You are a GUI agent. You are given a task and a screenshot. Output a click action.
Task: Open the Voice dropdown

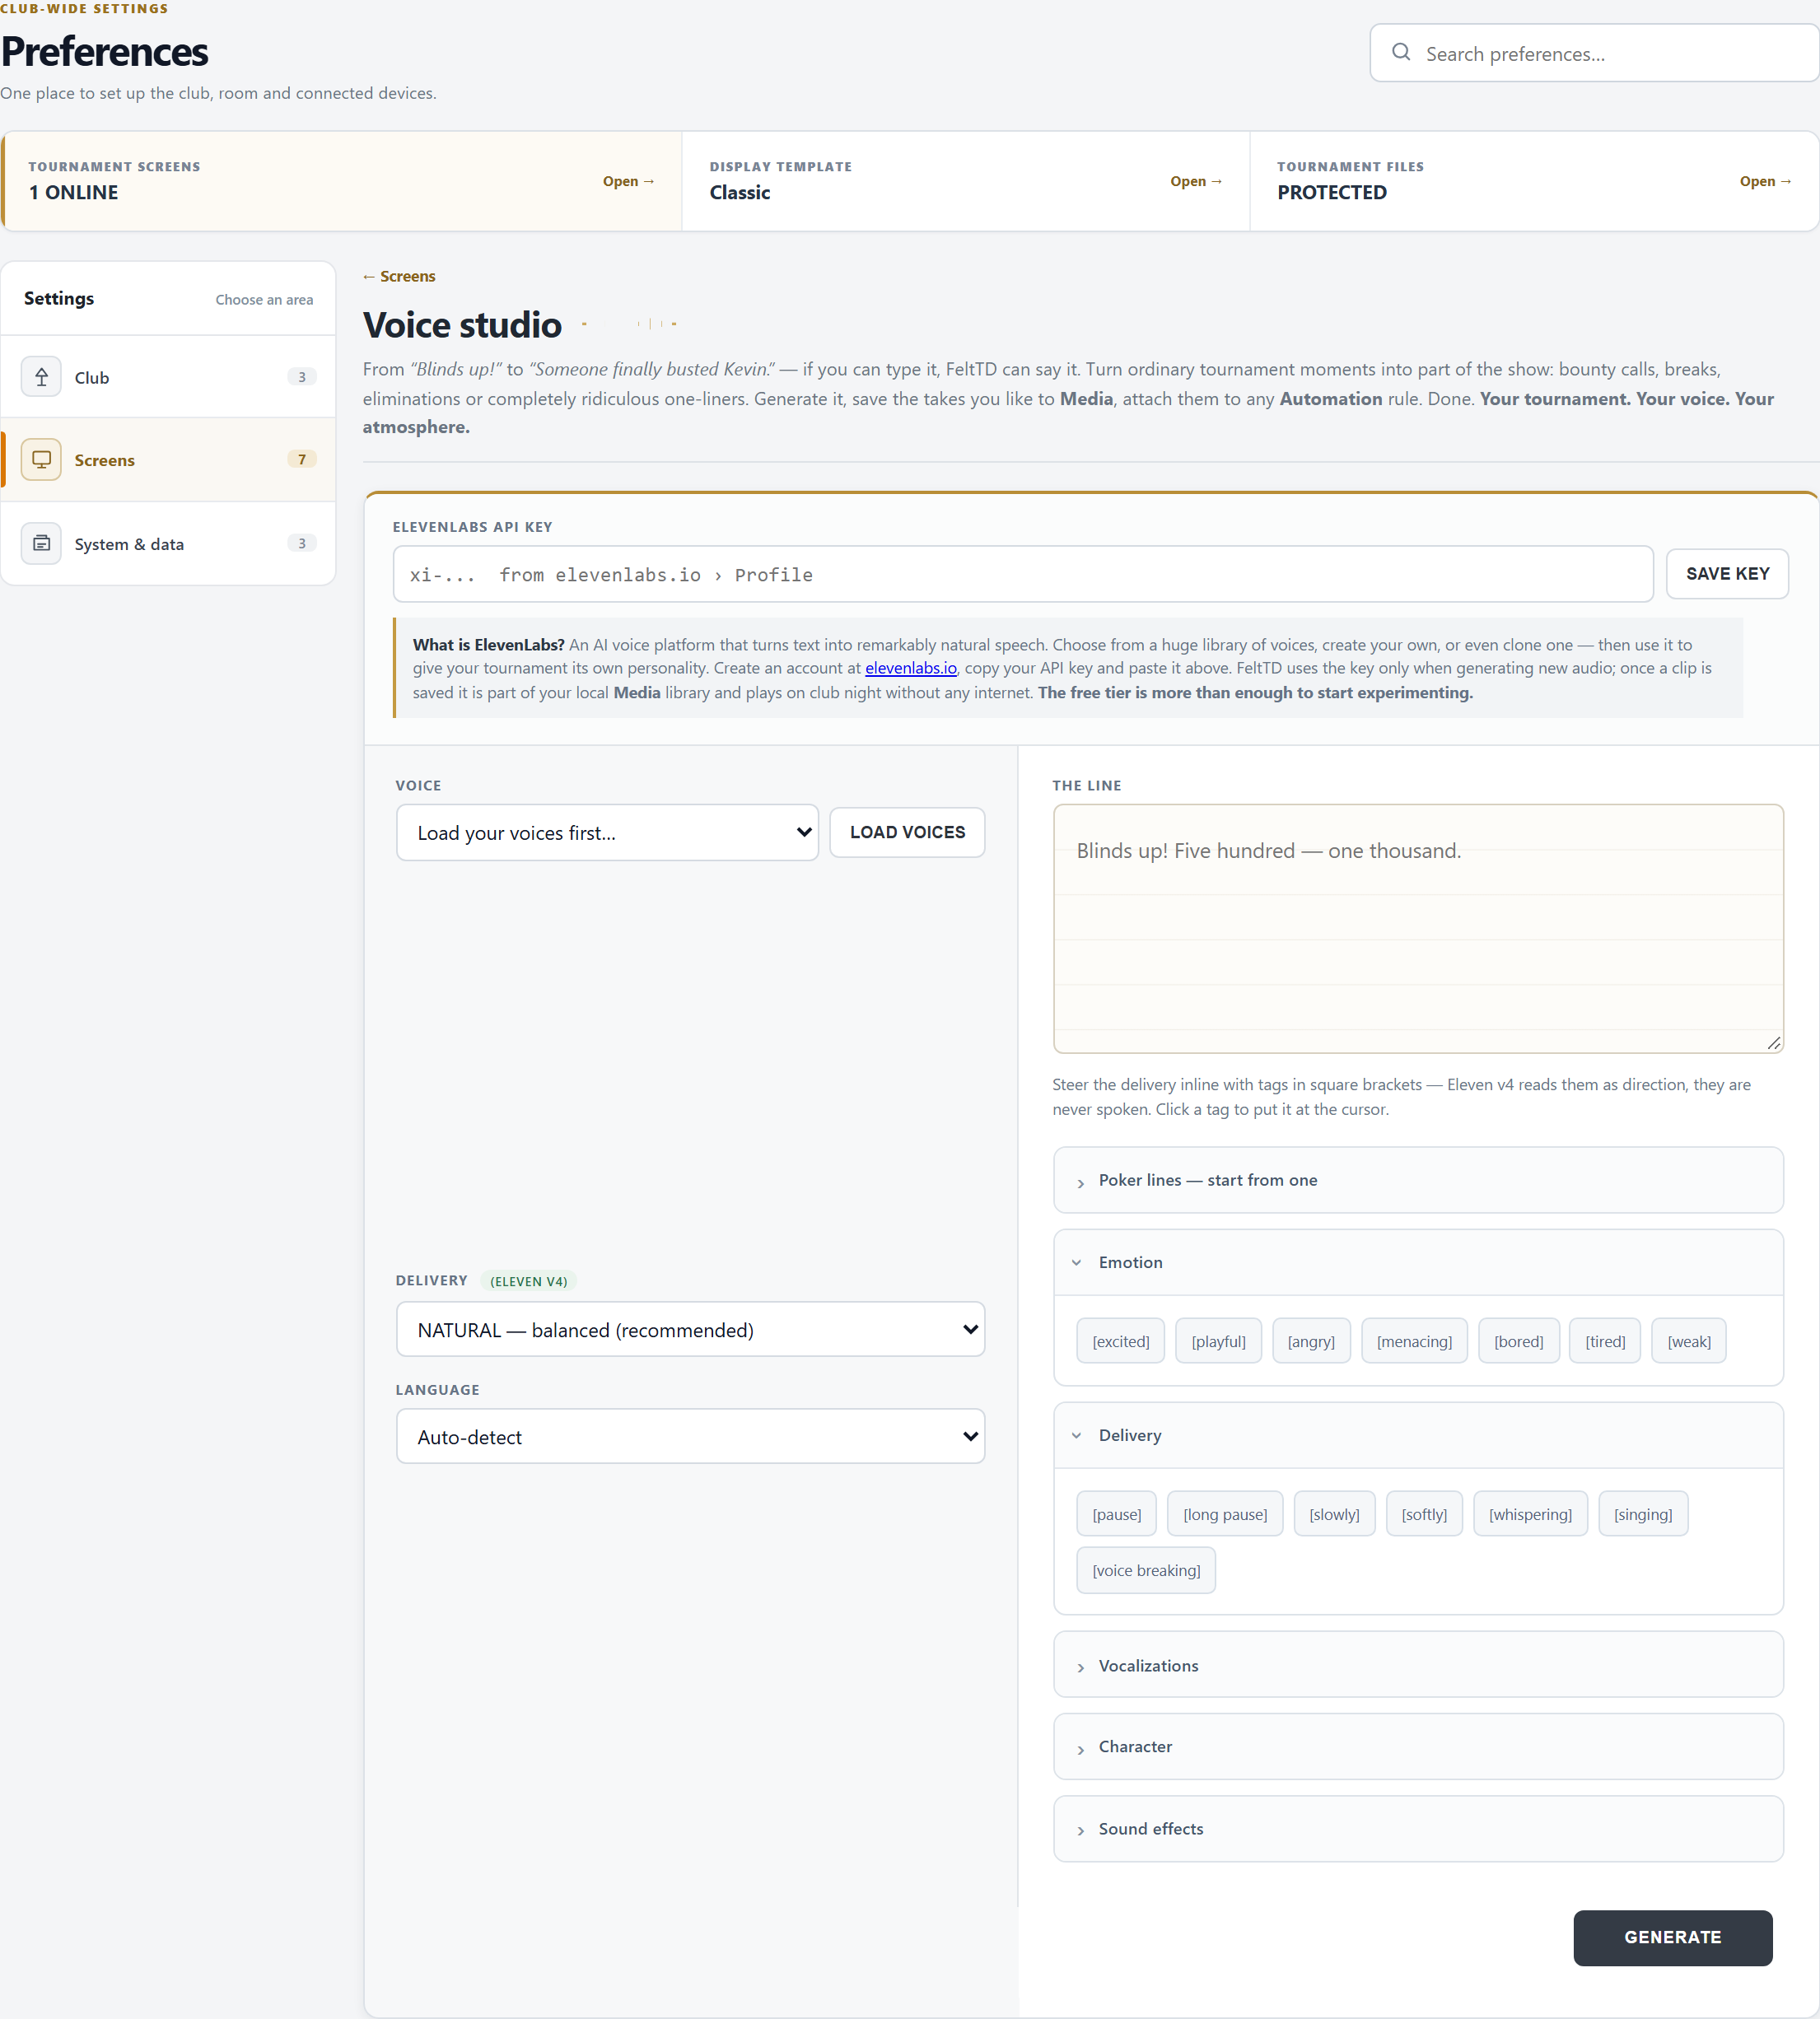coord(607,832)
